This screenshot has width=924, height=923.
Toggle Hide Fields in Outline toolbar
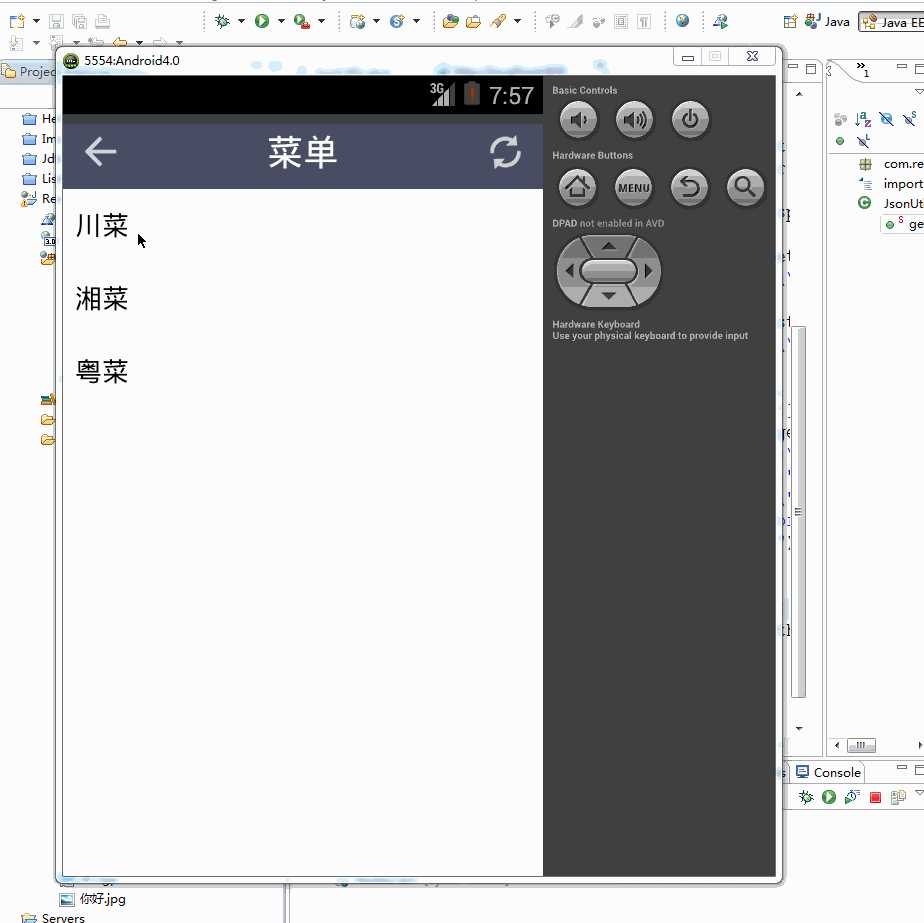pos(886,119)
